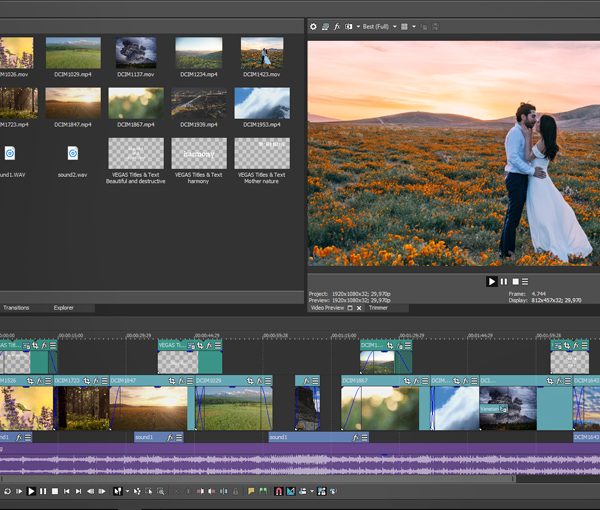Click Play in the timeline transport bar

31,491
